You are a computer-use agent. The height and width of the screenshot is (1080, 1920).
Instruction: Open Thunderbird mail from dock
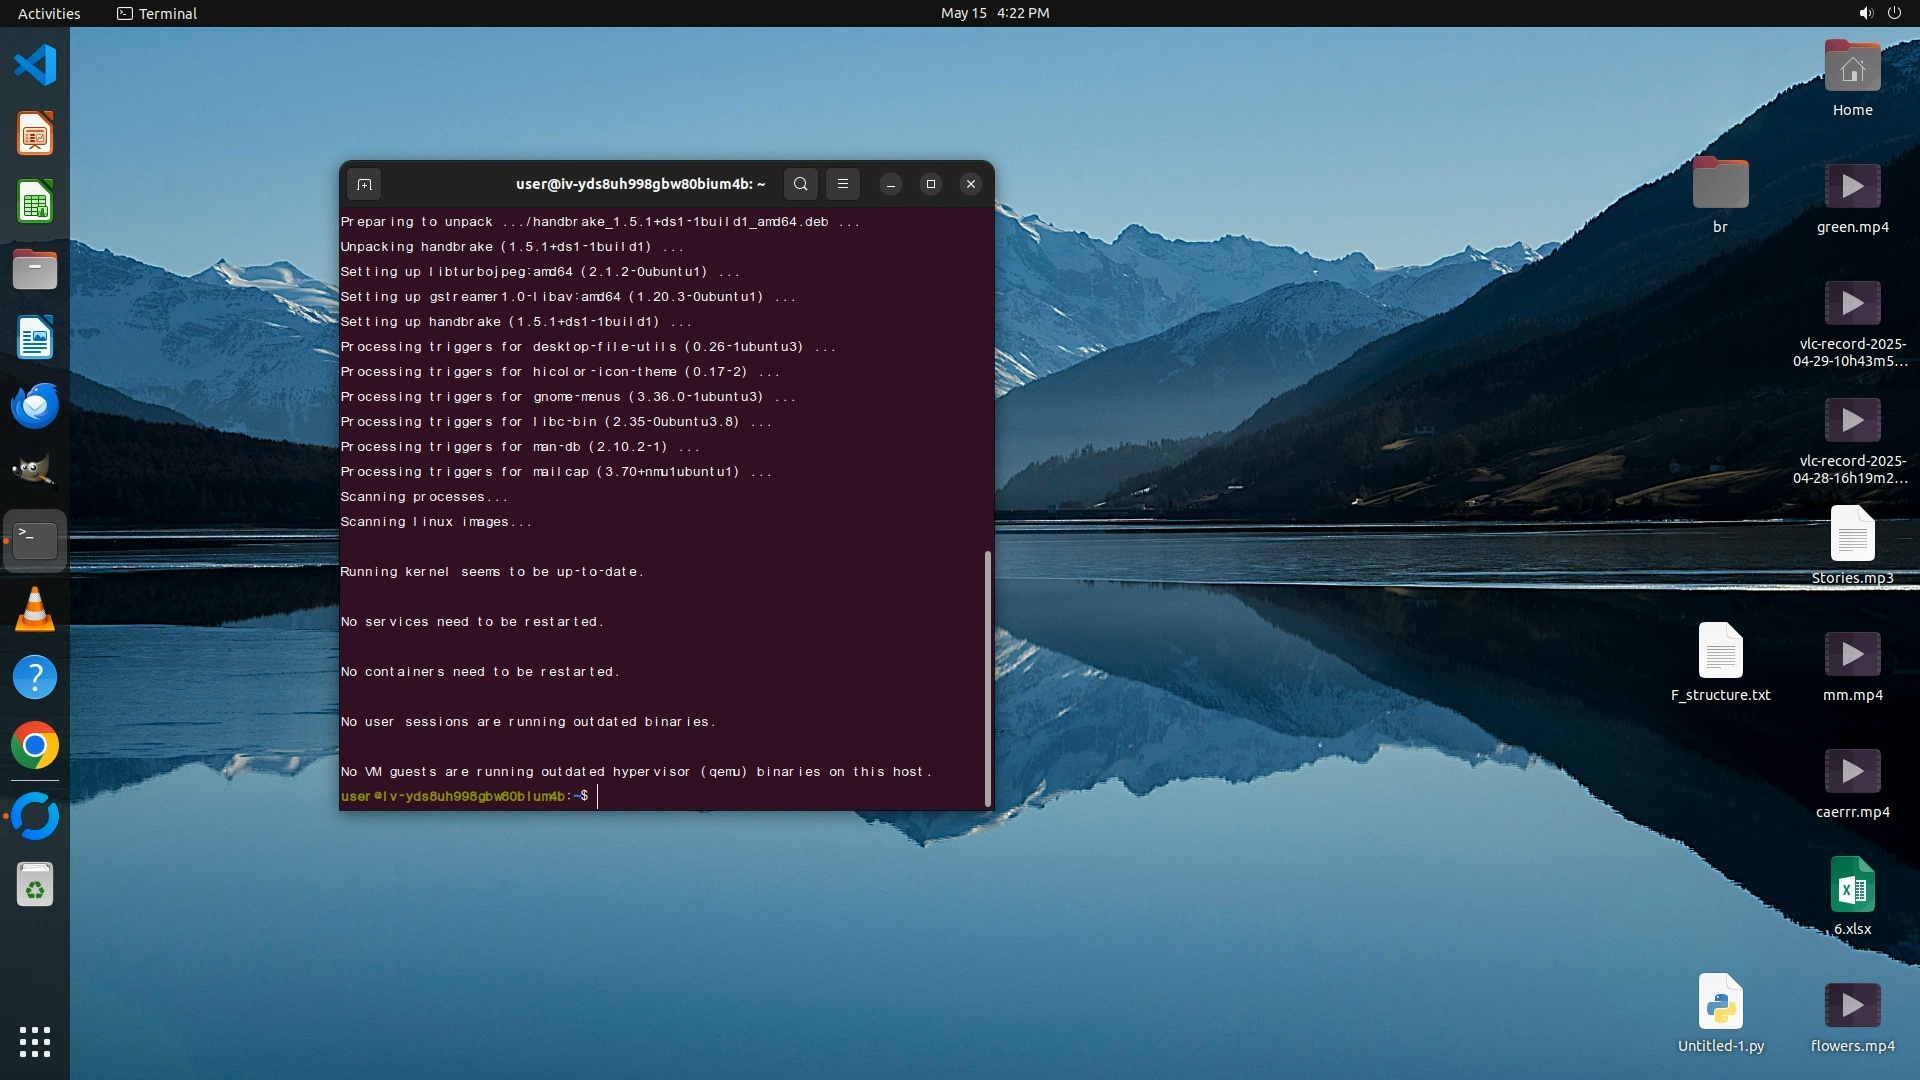35,406
